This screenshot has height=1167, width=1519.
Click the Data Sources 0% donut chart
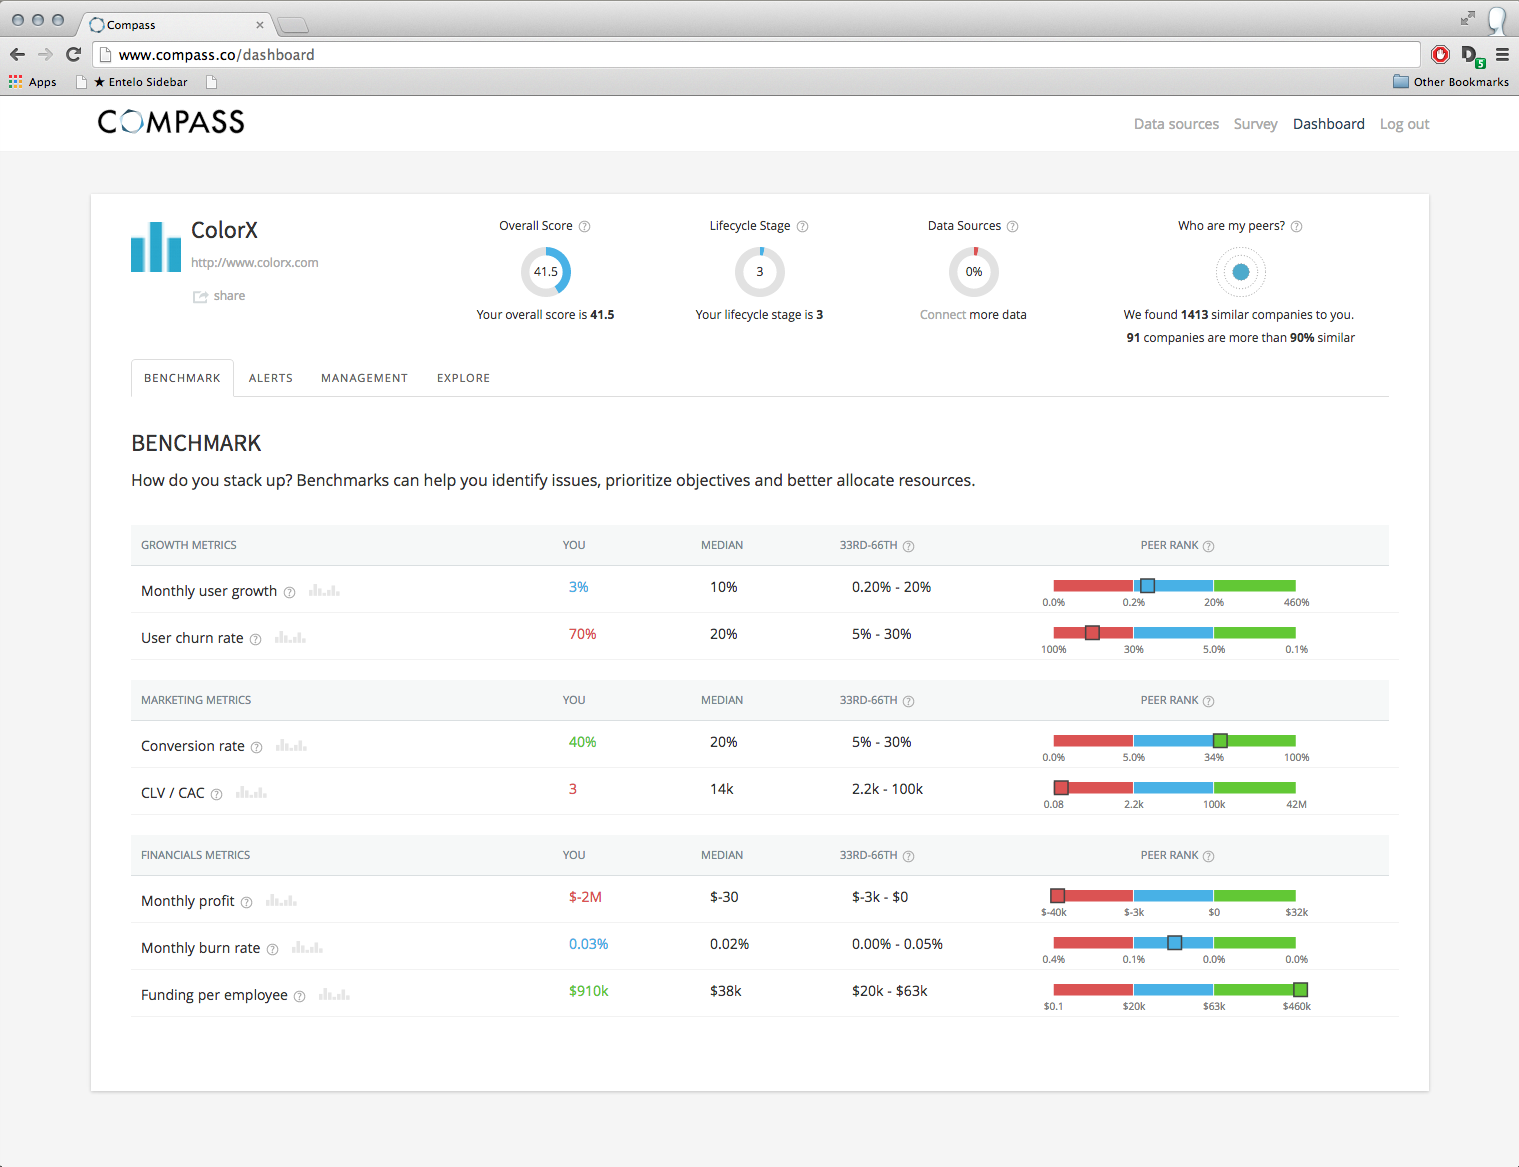974,272
